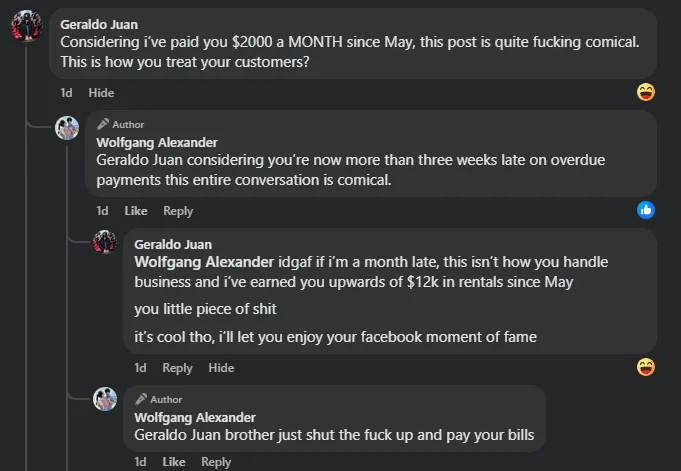Screen dimensions: 681x471
Task: Open Wolfgang Alexander's name on last reply
Action: tap(195, 417)
